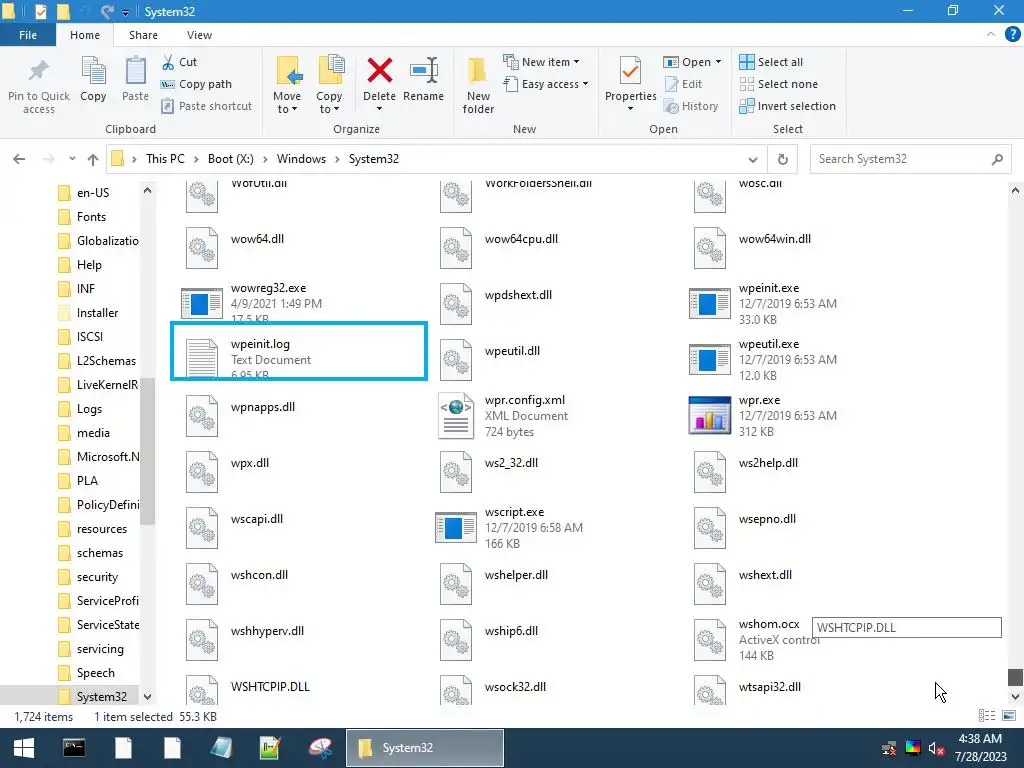Open the Move to dropdown
This screenshot has width=1024, height=768.
pos(287,103)
